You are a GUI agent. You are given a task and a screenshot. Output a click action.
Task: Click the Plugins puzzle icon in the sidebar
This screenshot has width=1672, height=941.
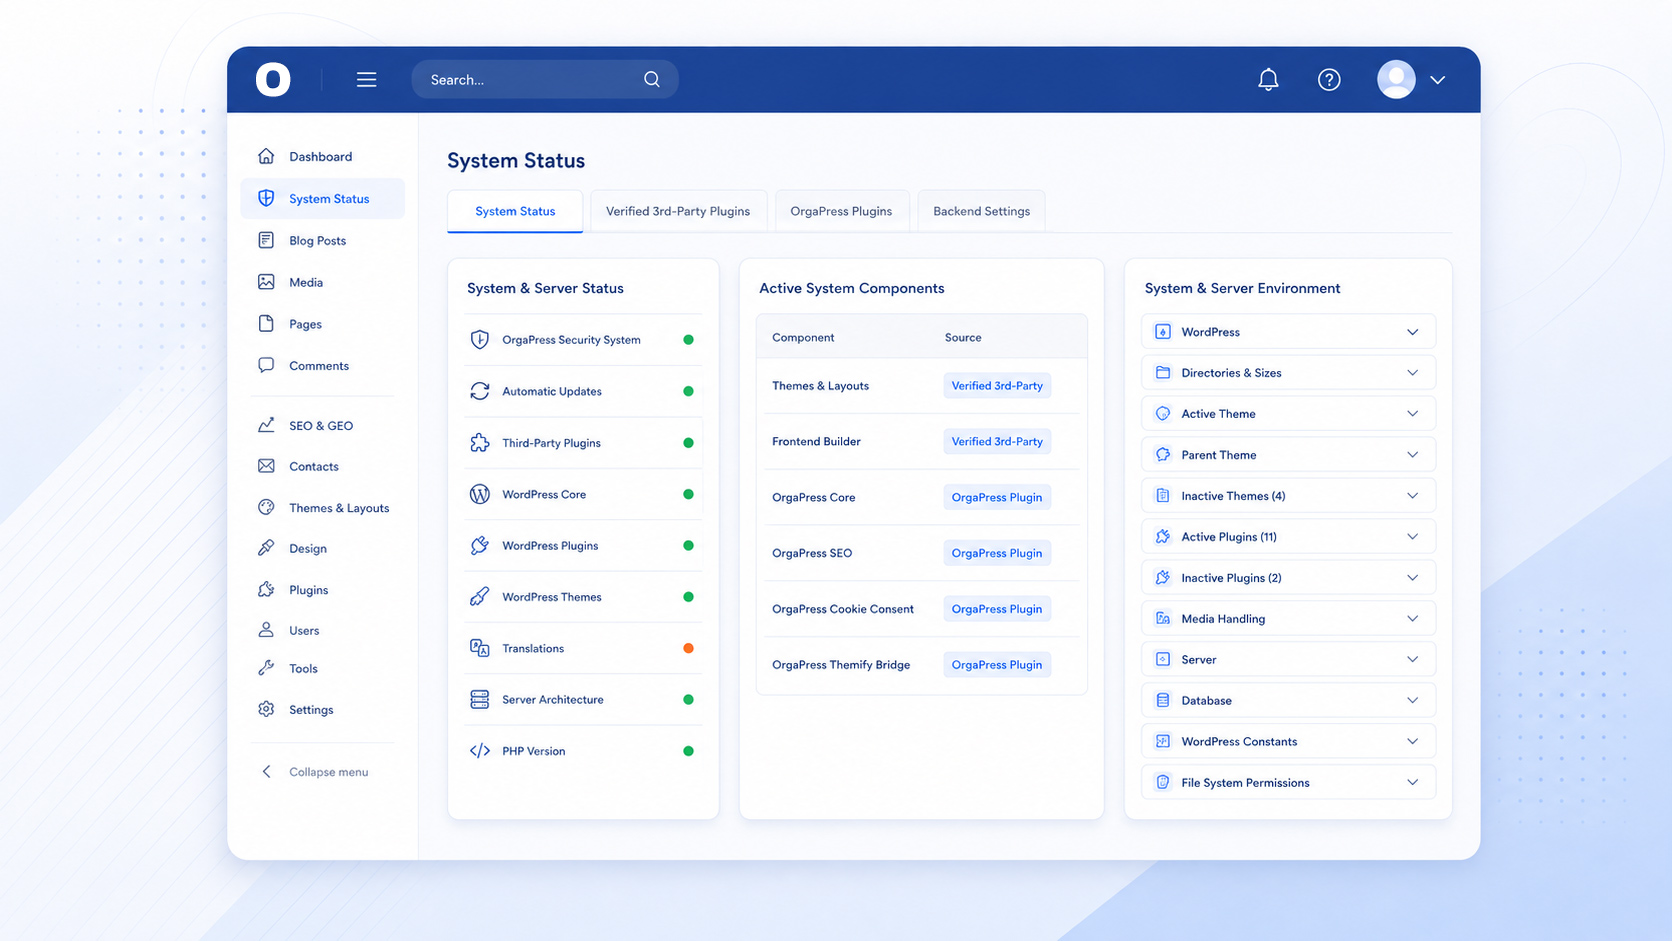266,589
